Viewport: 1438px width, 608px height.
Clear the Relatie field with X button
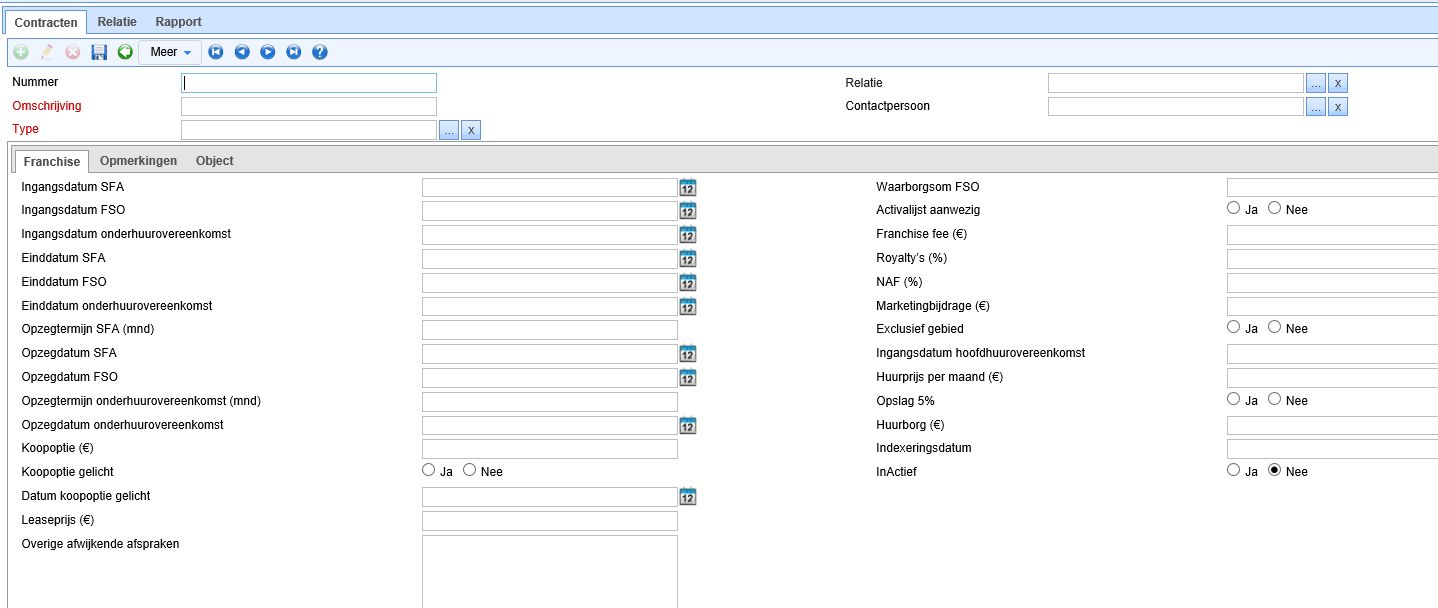tap(1338, 83)
